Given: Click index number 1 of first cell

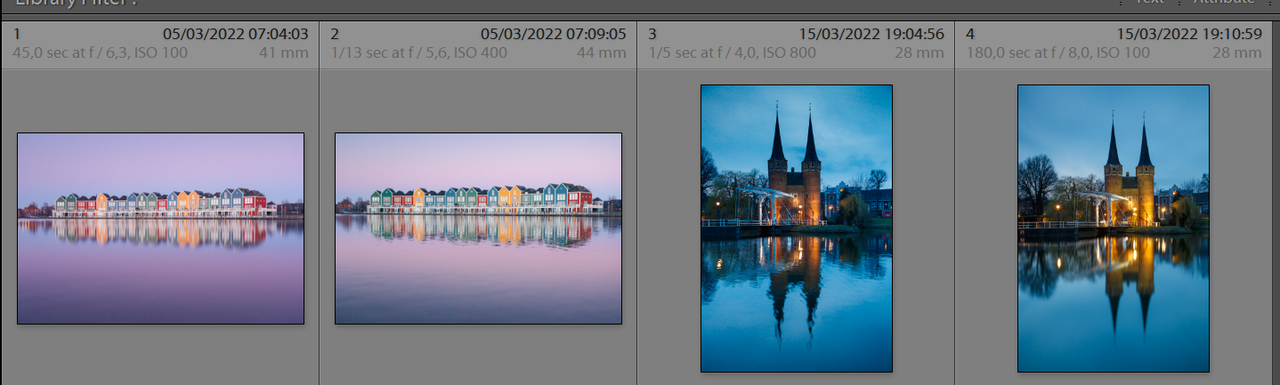Looking at the screenshot, I should [16, 34].
